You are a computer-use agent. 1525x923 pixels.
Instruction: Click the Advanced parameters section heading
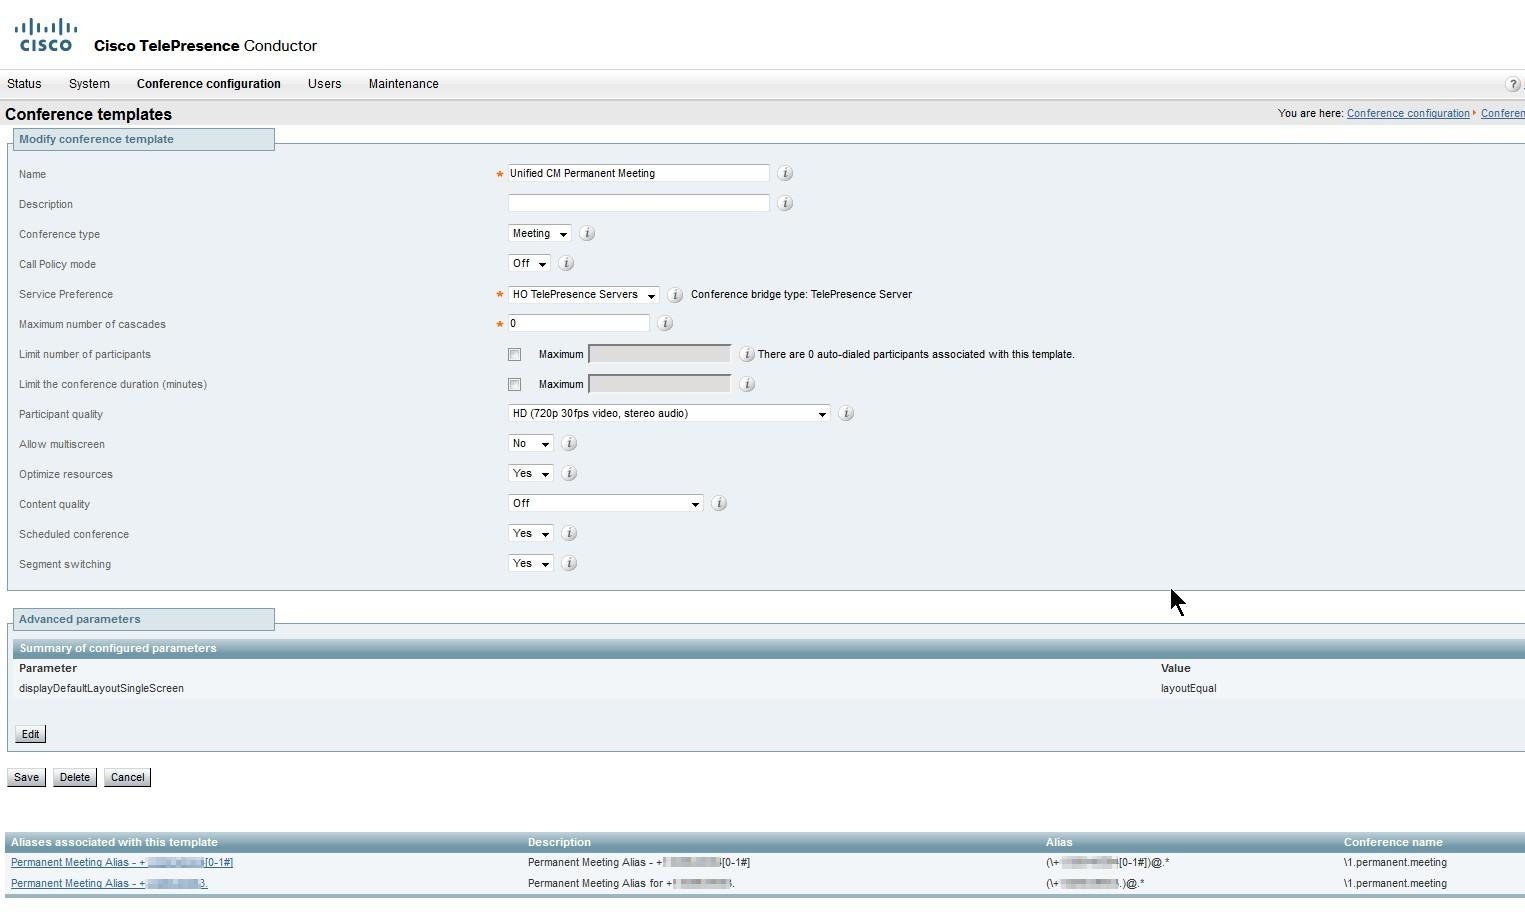(80, 620)
